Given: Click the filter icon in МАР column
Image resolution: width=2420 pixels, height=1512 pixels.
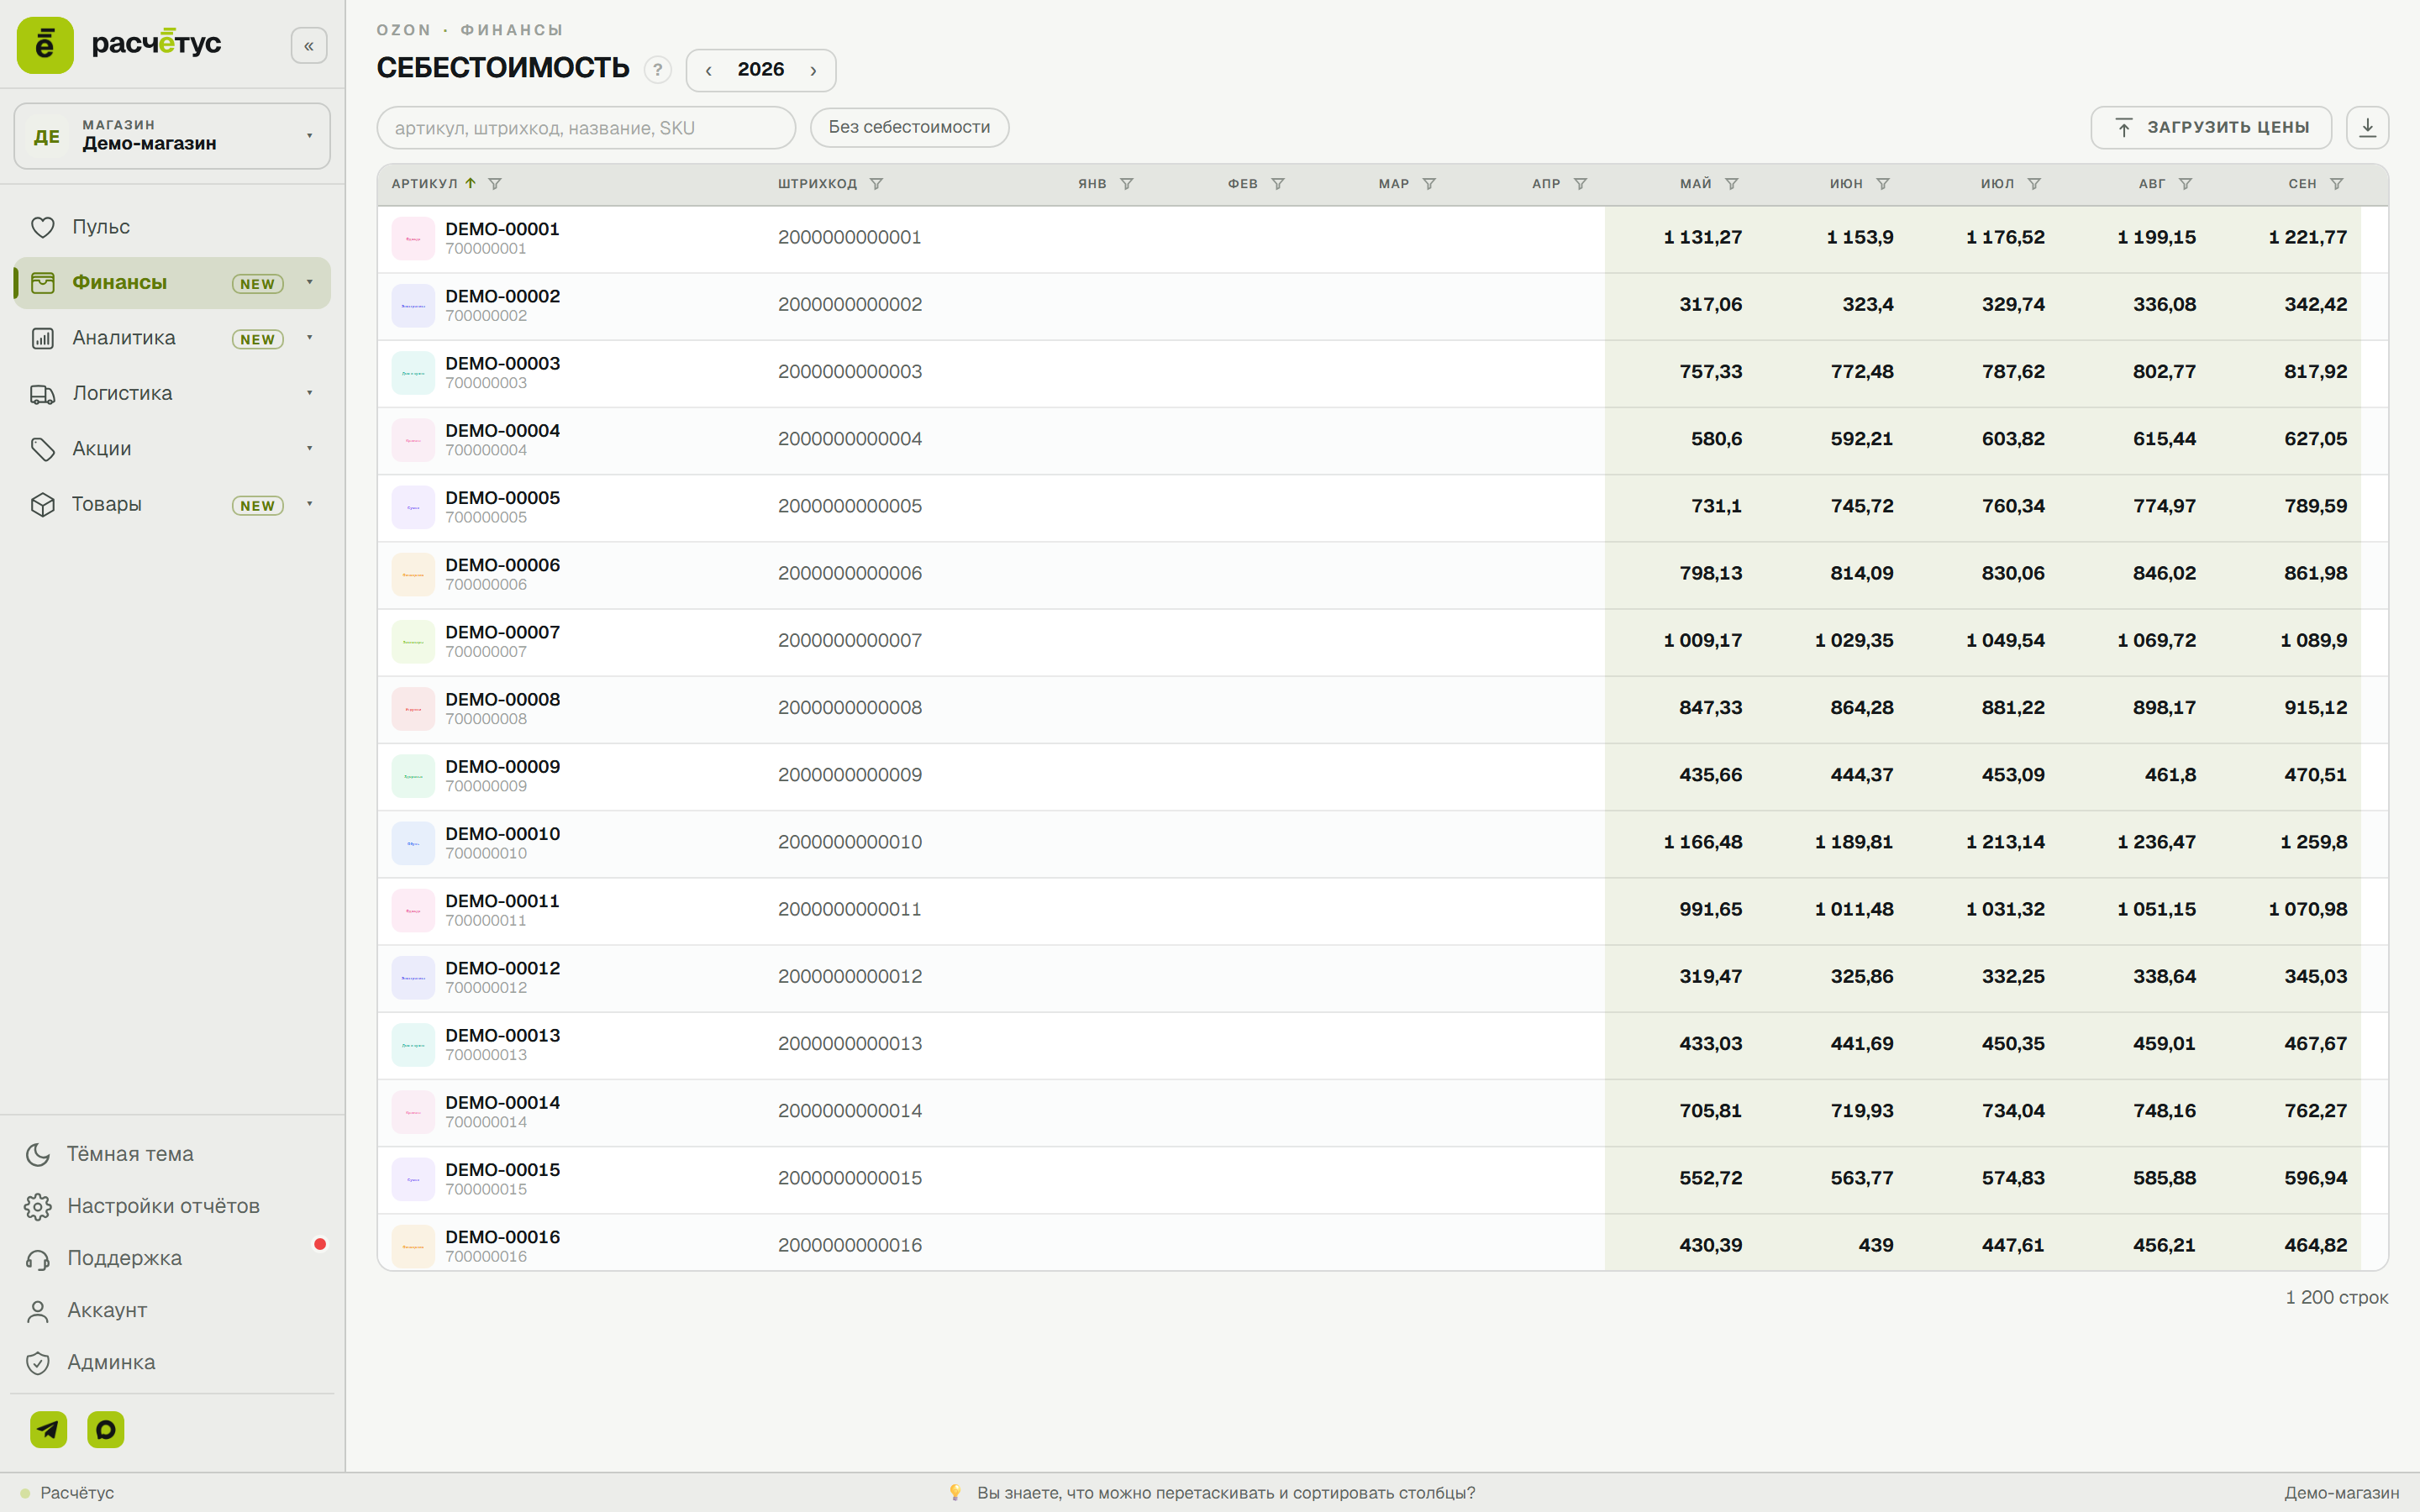Looking at the screenshot, I should point(1429,184).
